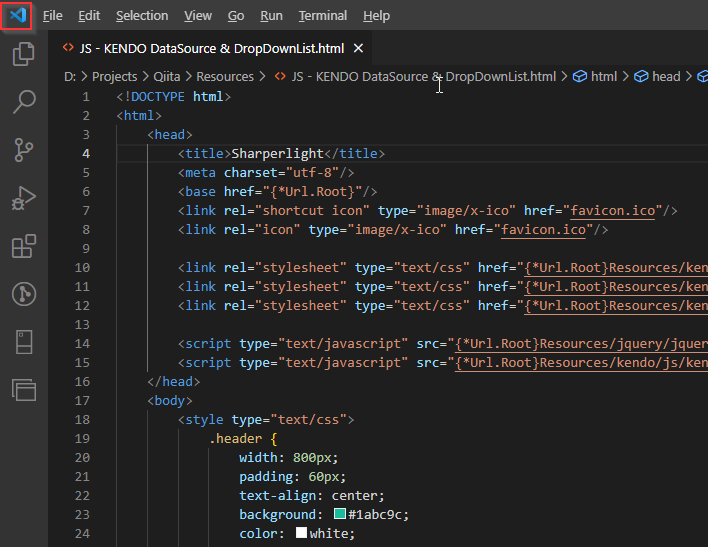Close the KENDO DataSource & DropDownList.html tab
708x547 pixels.
click(358, 48)
